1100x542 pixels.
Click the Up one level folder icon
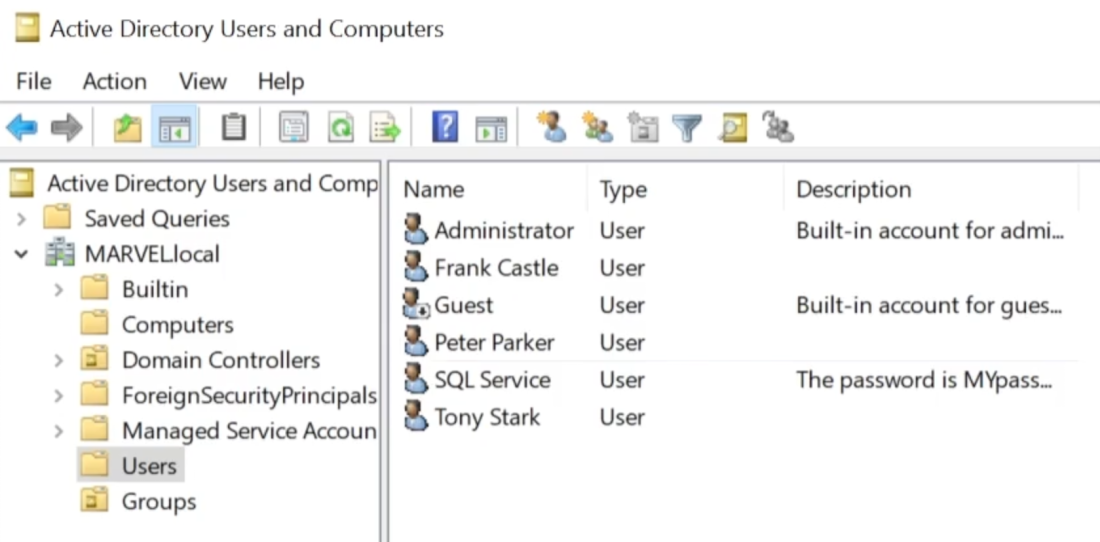click(x=127, y=128)
